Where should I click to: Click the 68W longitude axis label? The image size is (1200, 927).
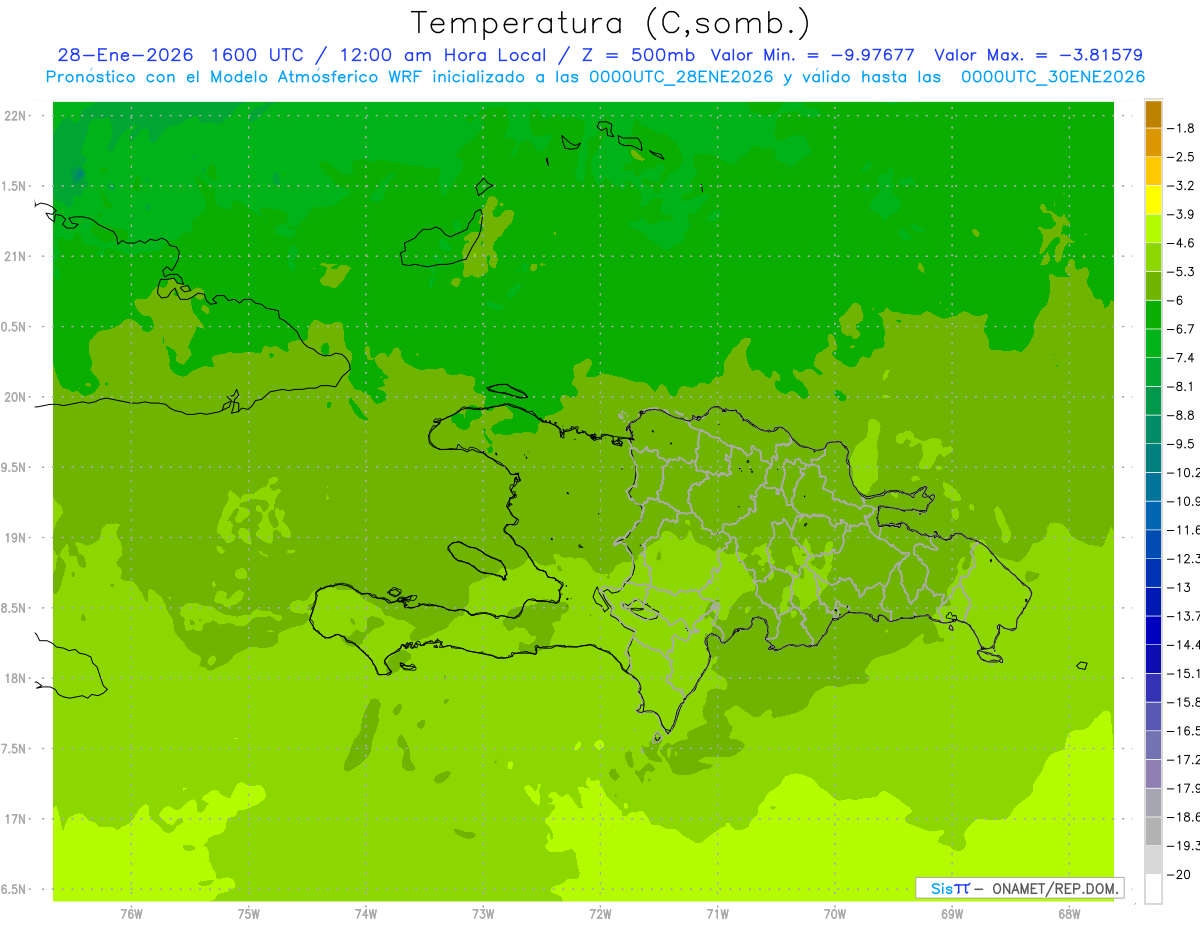click(x=1068, y=914)
